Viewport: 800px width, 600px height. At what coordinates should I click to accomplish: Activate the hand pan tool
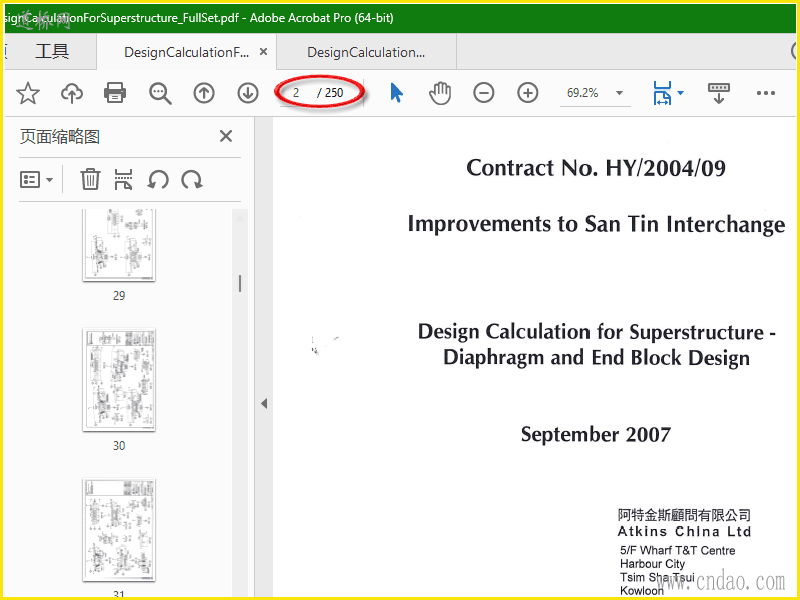pos(439,93)
